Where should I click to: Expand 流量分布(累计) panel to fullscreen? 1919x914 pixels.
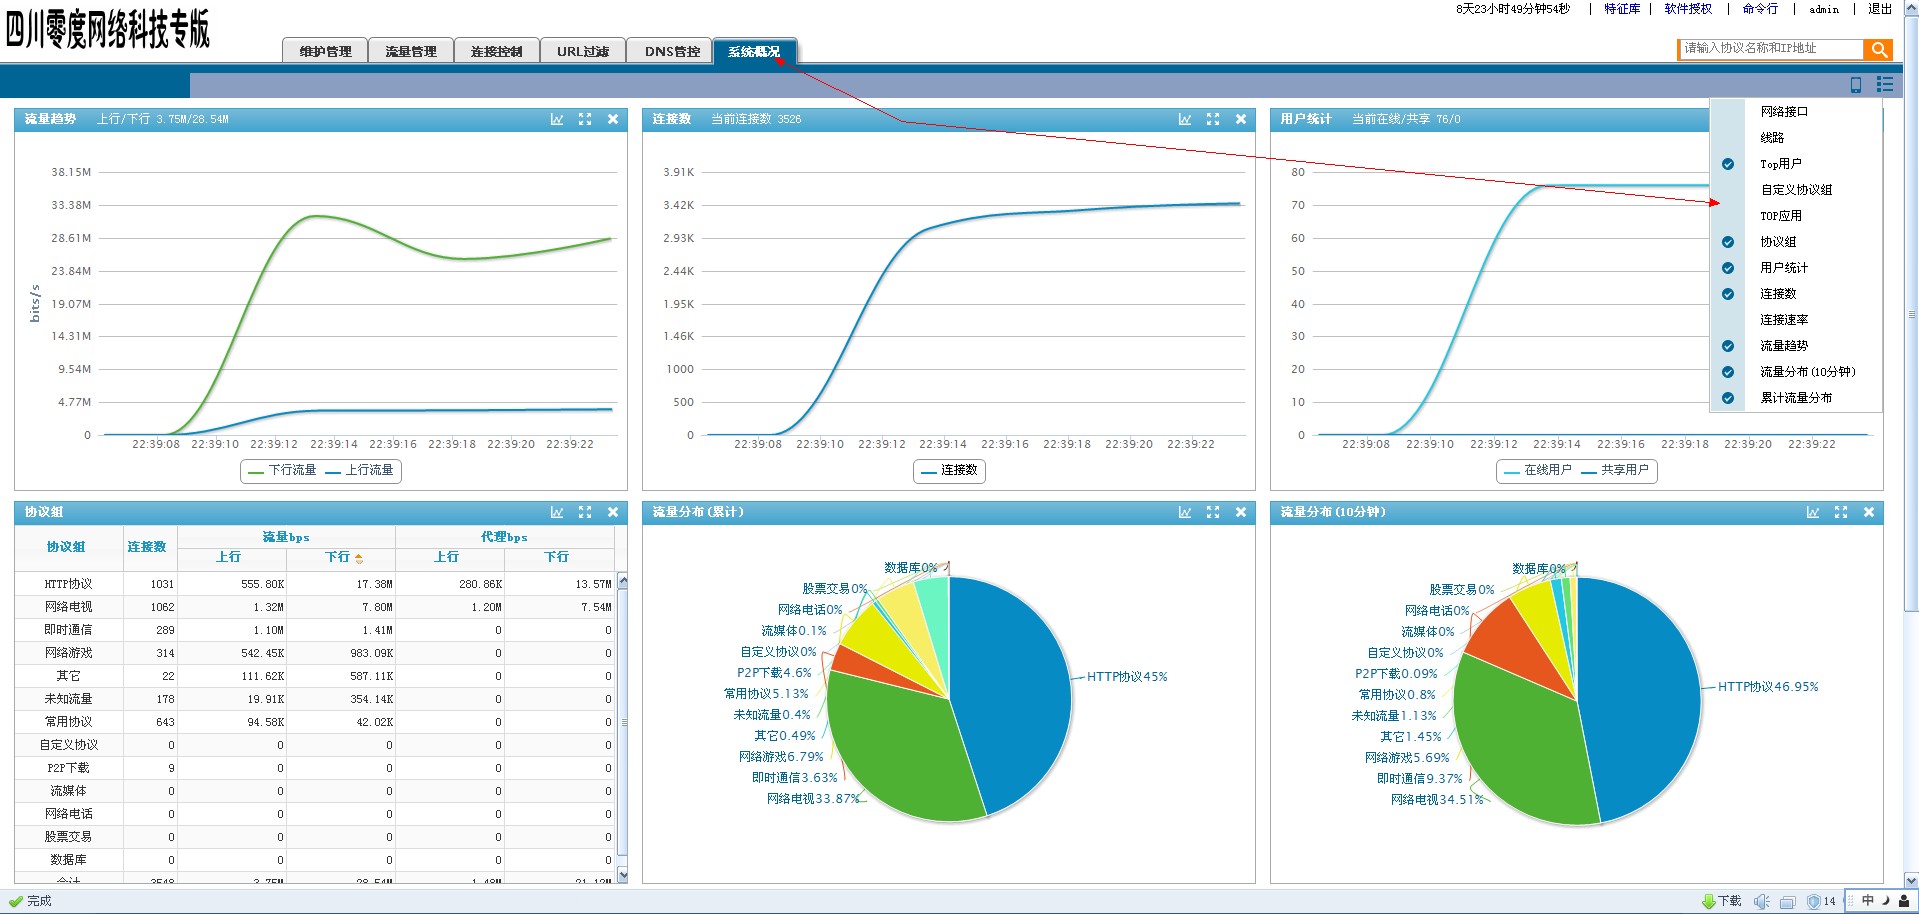(1213, 512)
